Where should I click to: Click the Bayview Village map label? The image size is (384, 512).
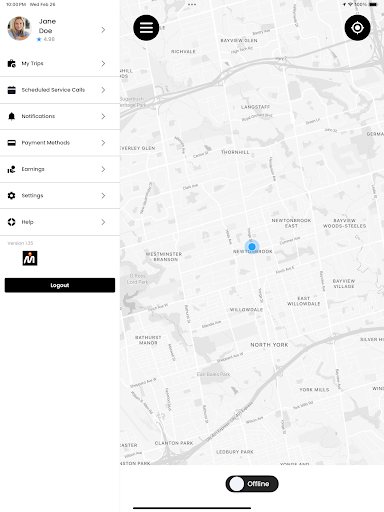coord(344,284)
